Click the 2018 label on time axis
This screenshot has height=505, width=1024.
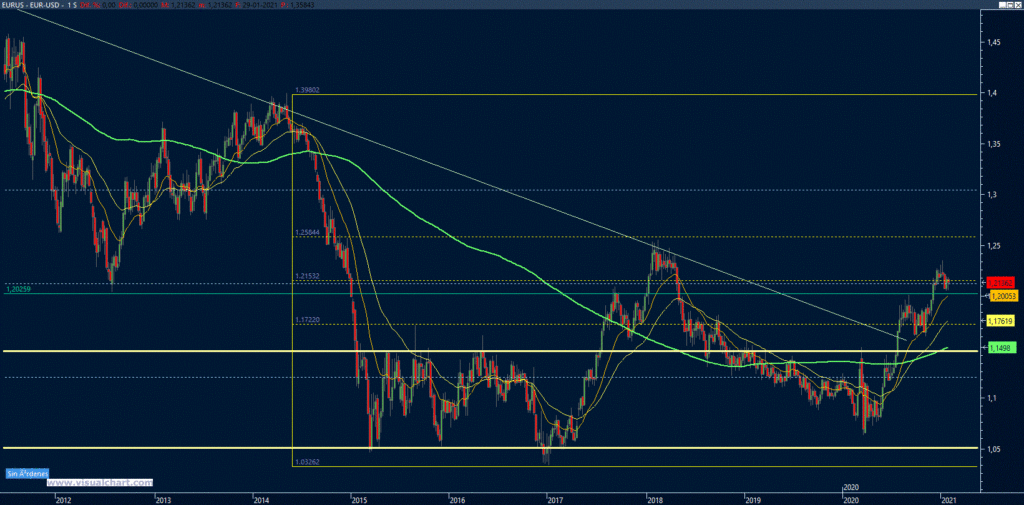[x=653, y=500]
